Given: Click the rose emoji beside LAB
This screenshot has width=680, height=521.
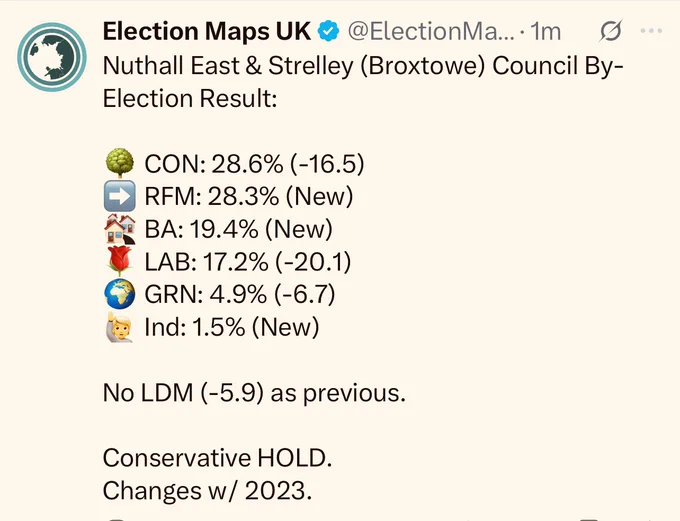Looking at the screenshot, I should (x=120, y=261).
